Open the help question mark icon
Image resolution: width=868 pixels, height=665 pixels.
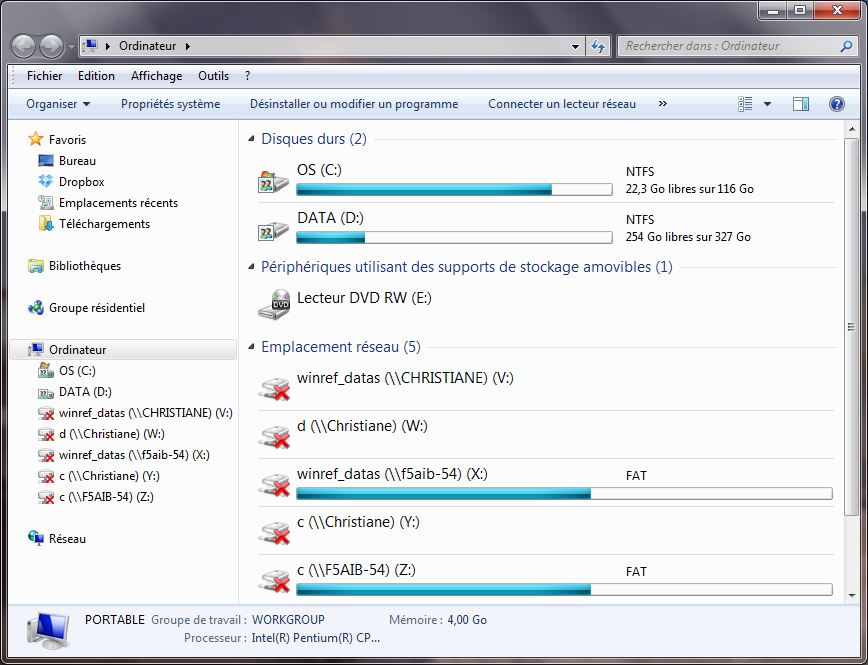tap(836, 104)
